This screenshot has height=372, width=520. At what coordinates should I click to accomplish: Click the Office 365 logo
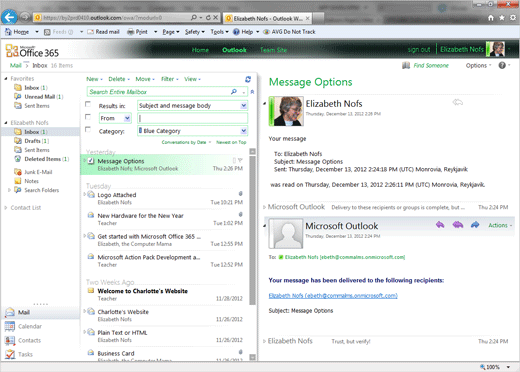32,51
